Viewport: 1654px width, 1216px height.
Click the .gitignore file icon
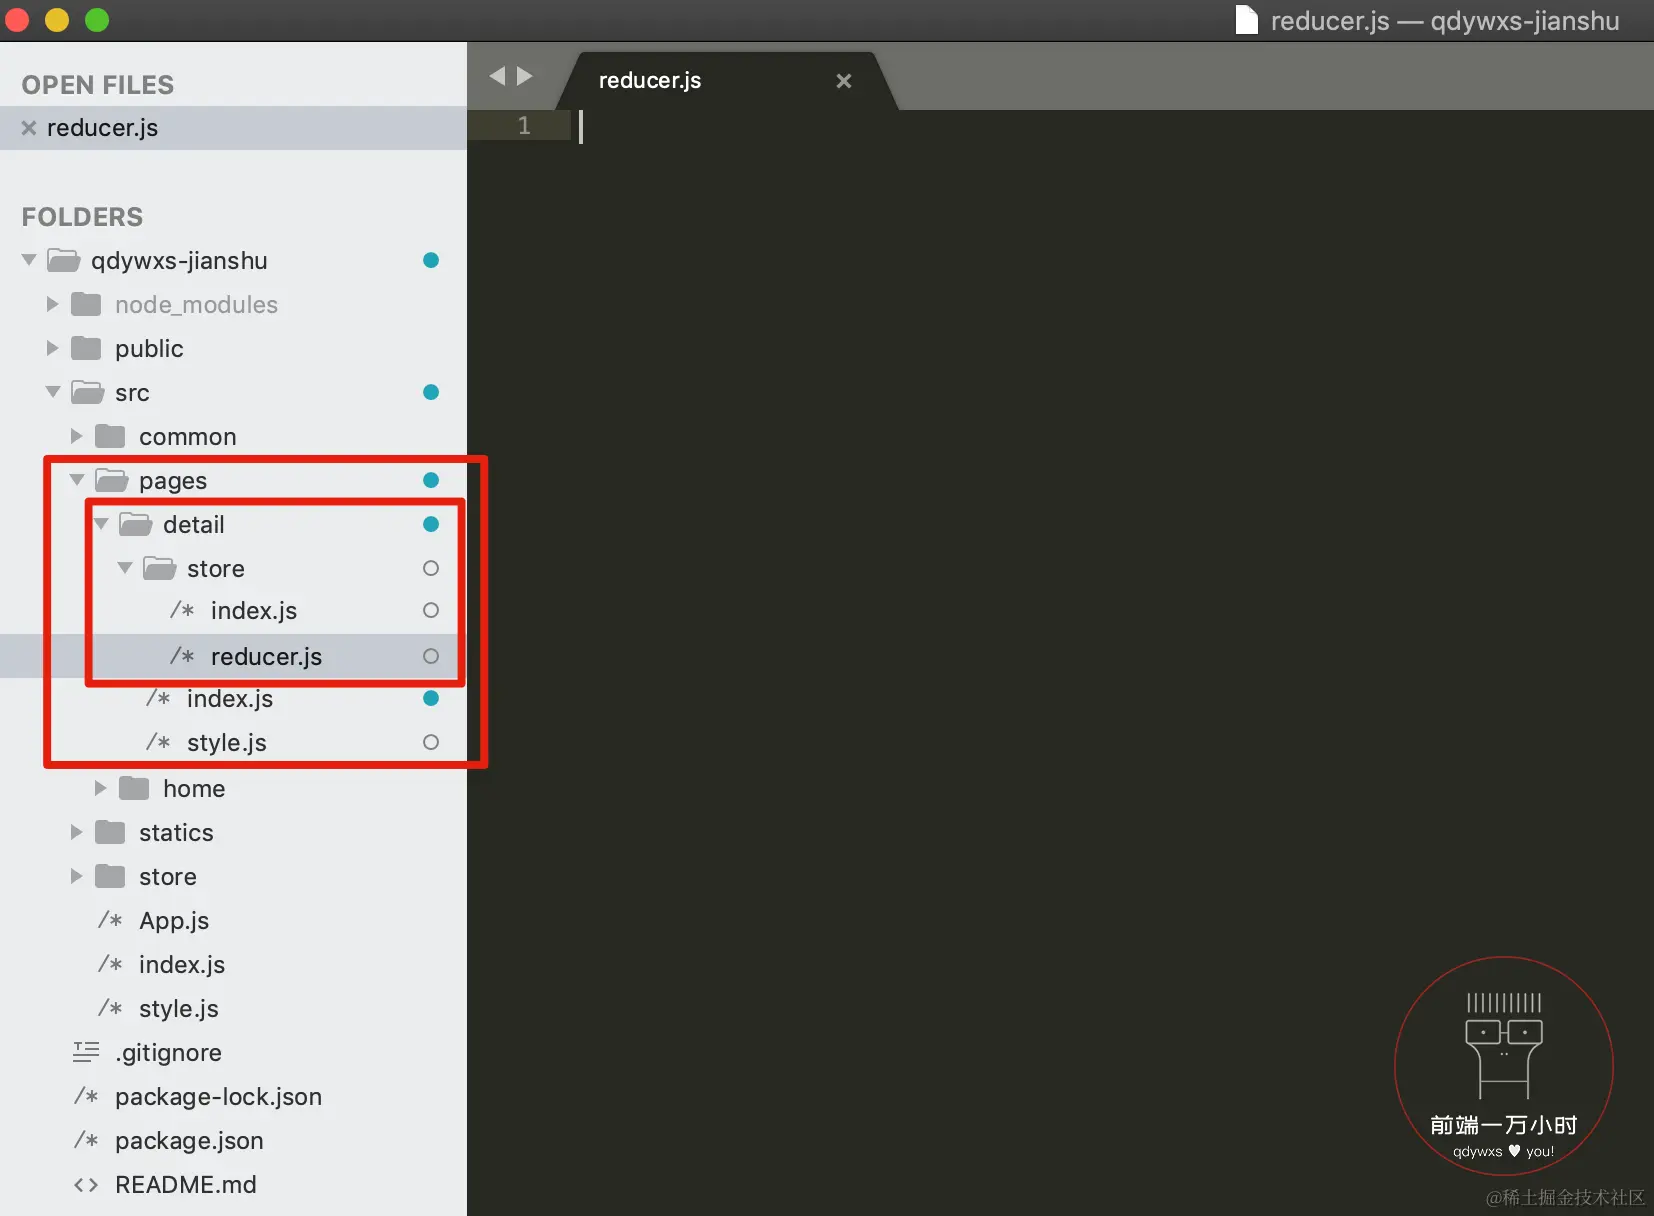click(86, 1052)
